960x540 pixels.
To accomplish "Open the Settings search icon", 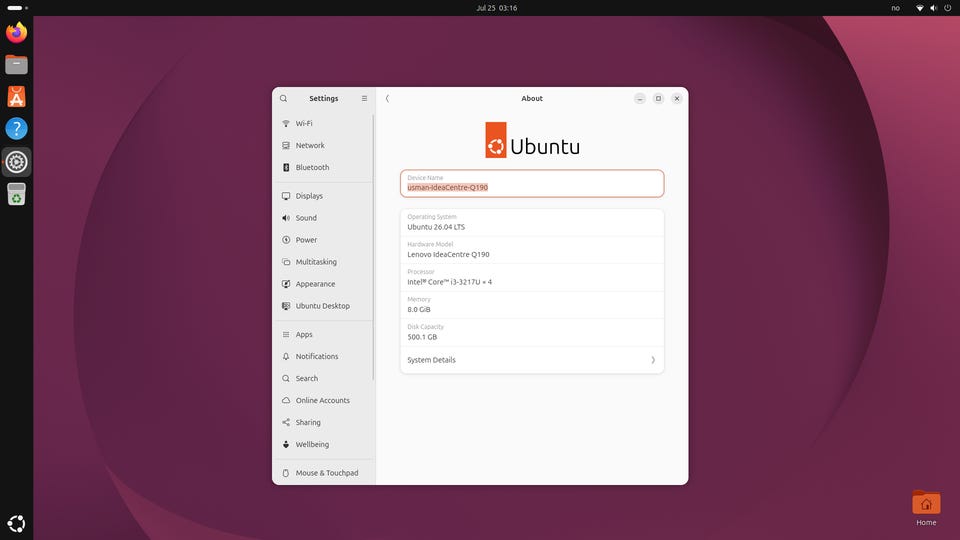I will click(283, 99).
